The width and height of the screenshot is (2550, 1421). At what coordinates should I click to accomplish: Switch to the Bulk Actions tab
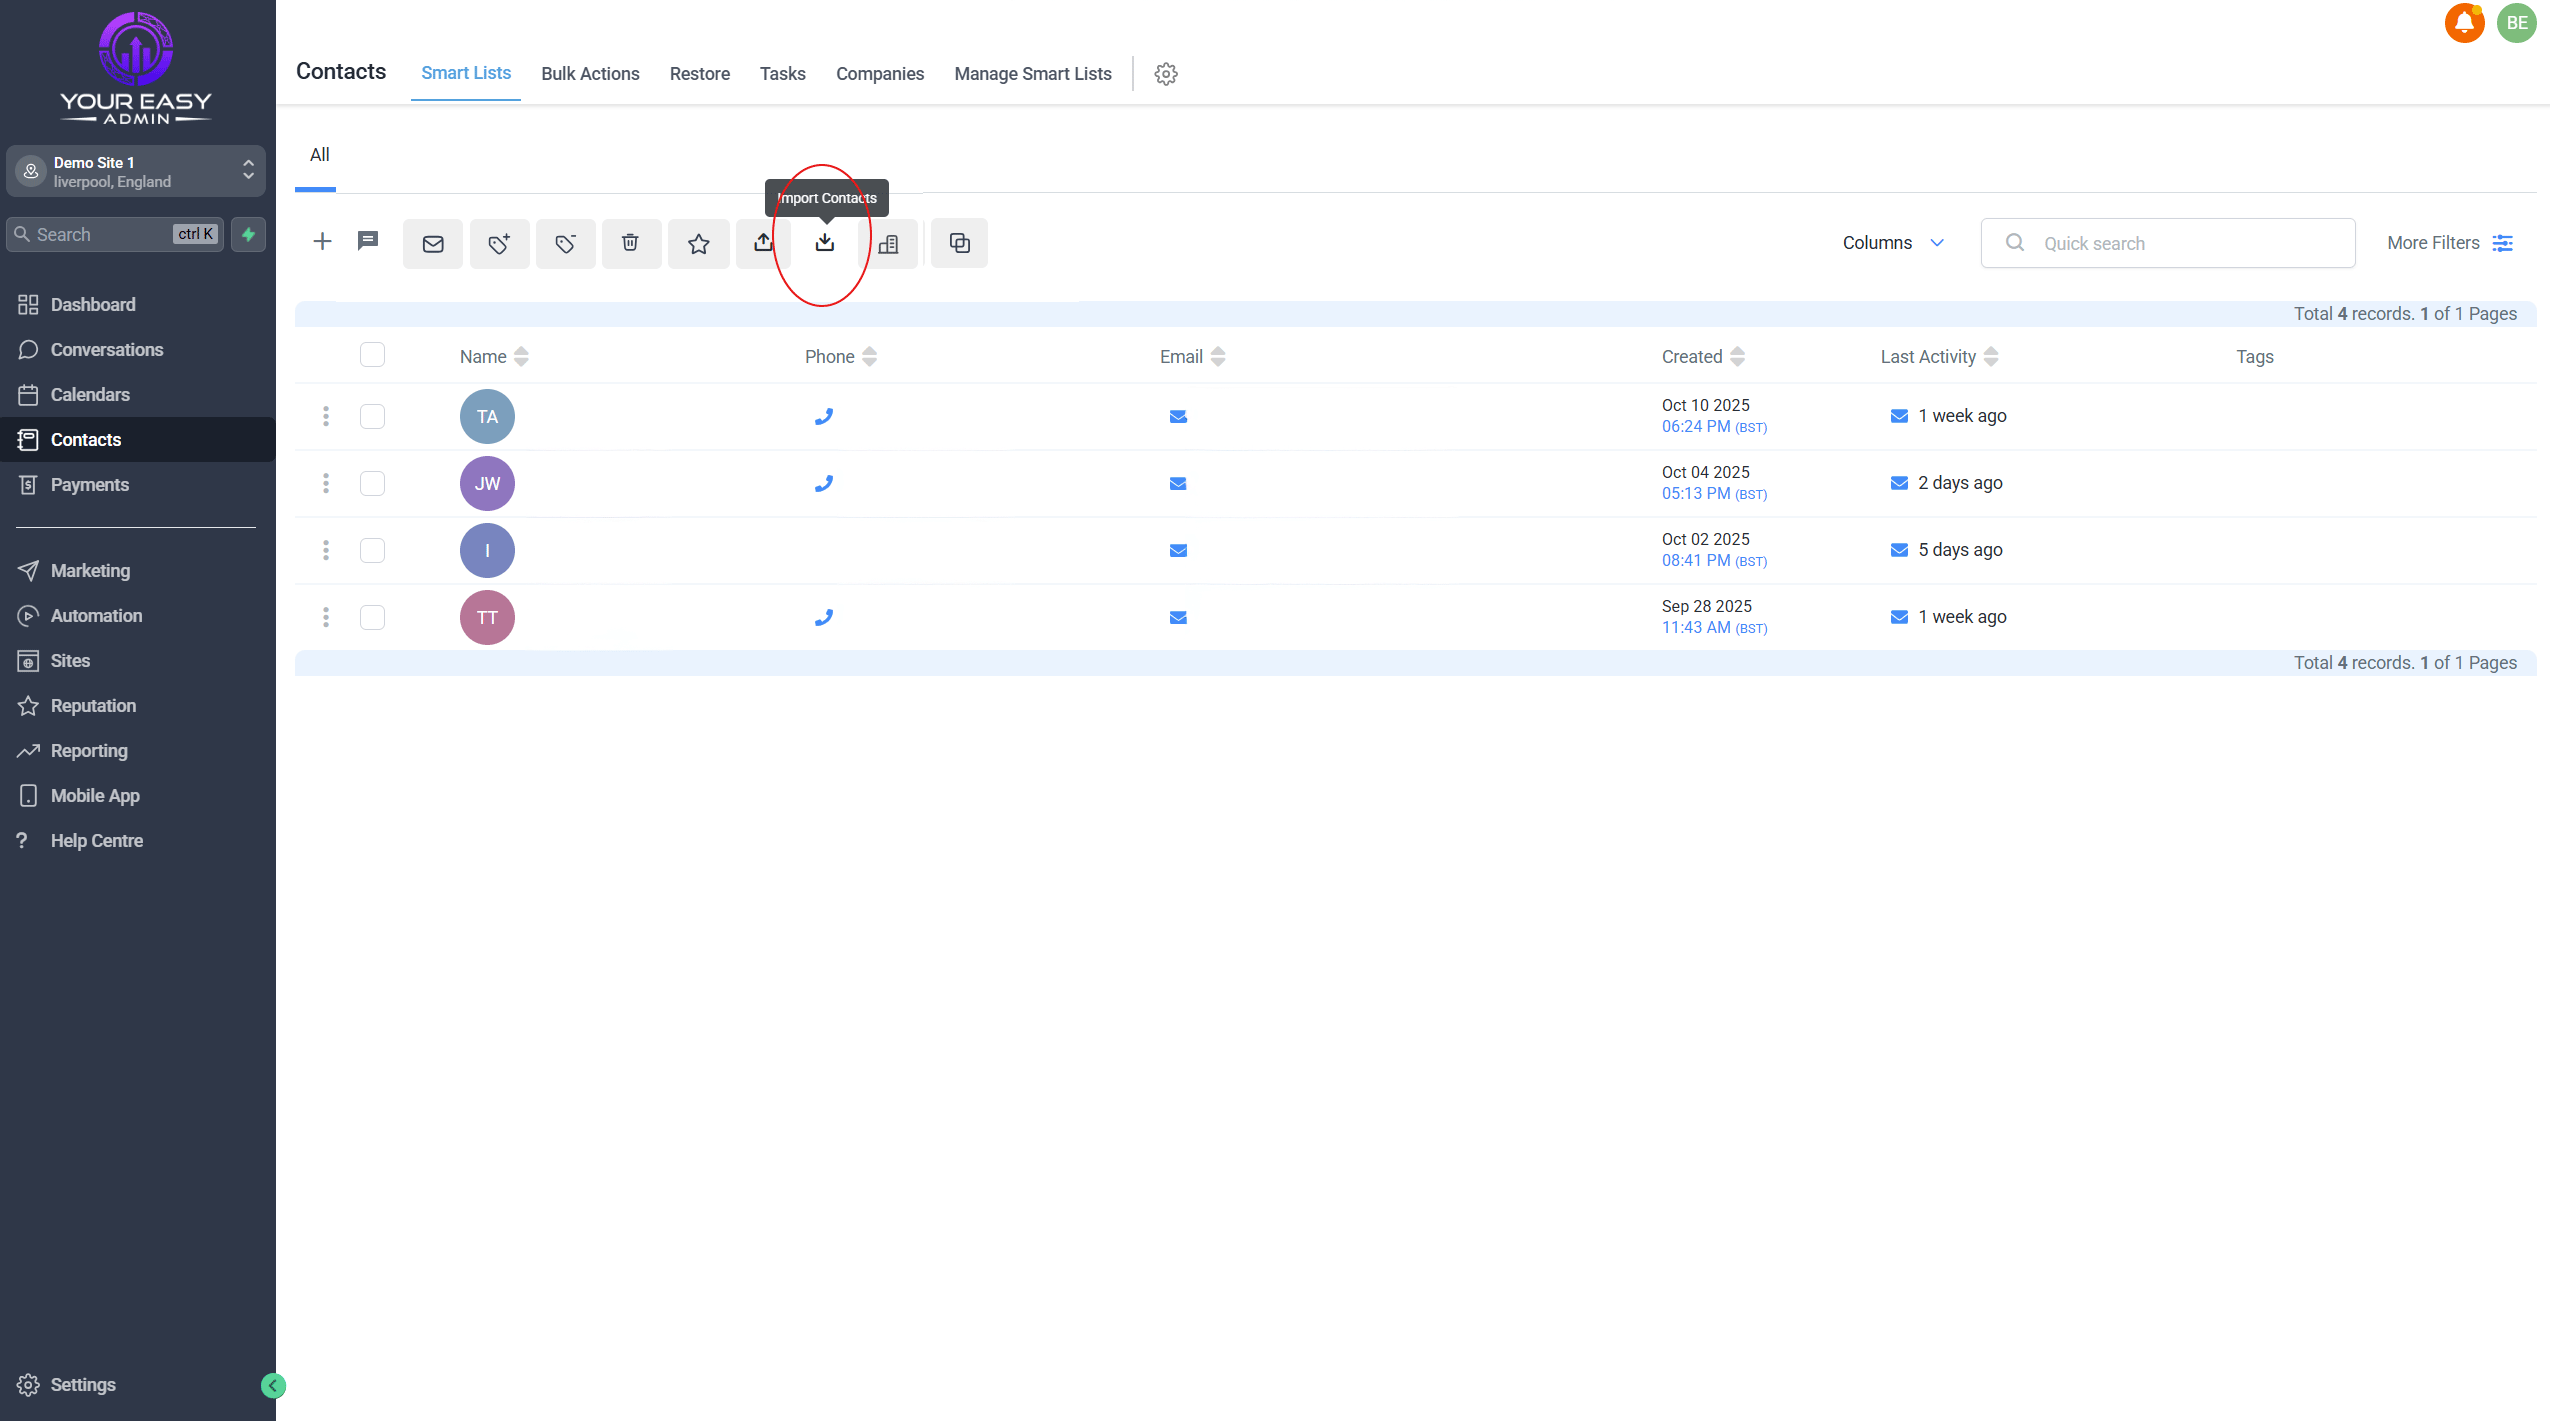590,74
